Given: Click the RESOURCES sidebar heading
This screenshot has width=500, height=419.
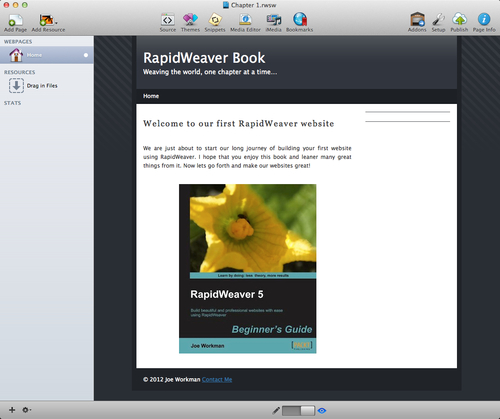Looking at the screenshot, I should pos(19,72).
